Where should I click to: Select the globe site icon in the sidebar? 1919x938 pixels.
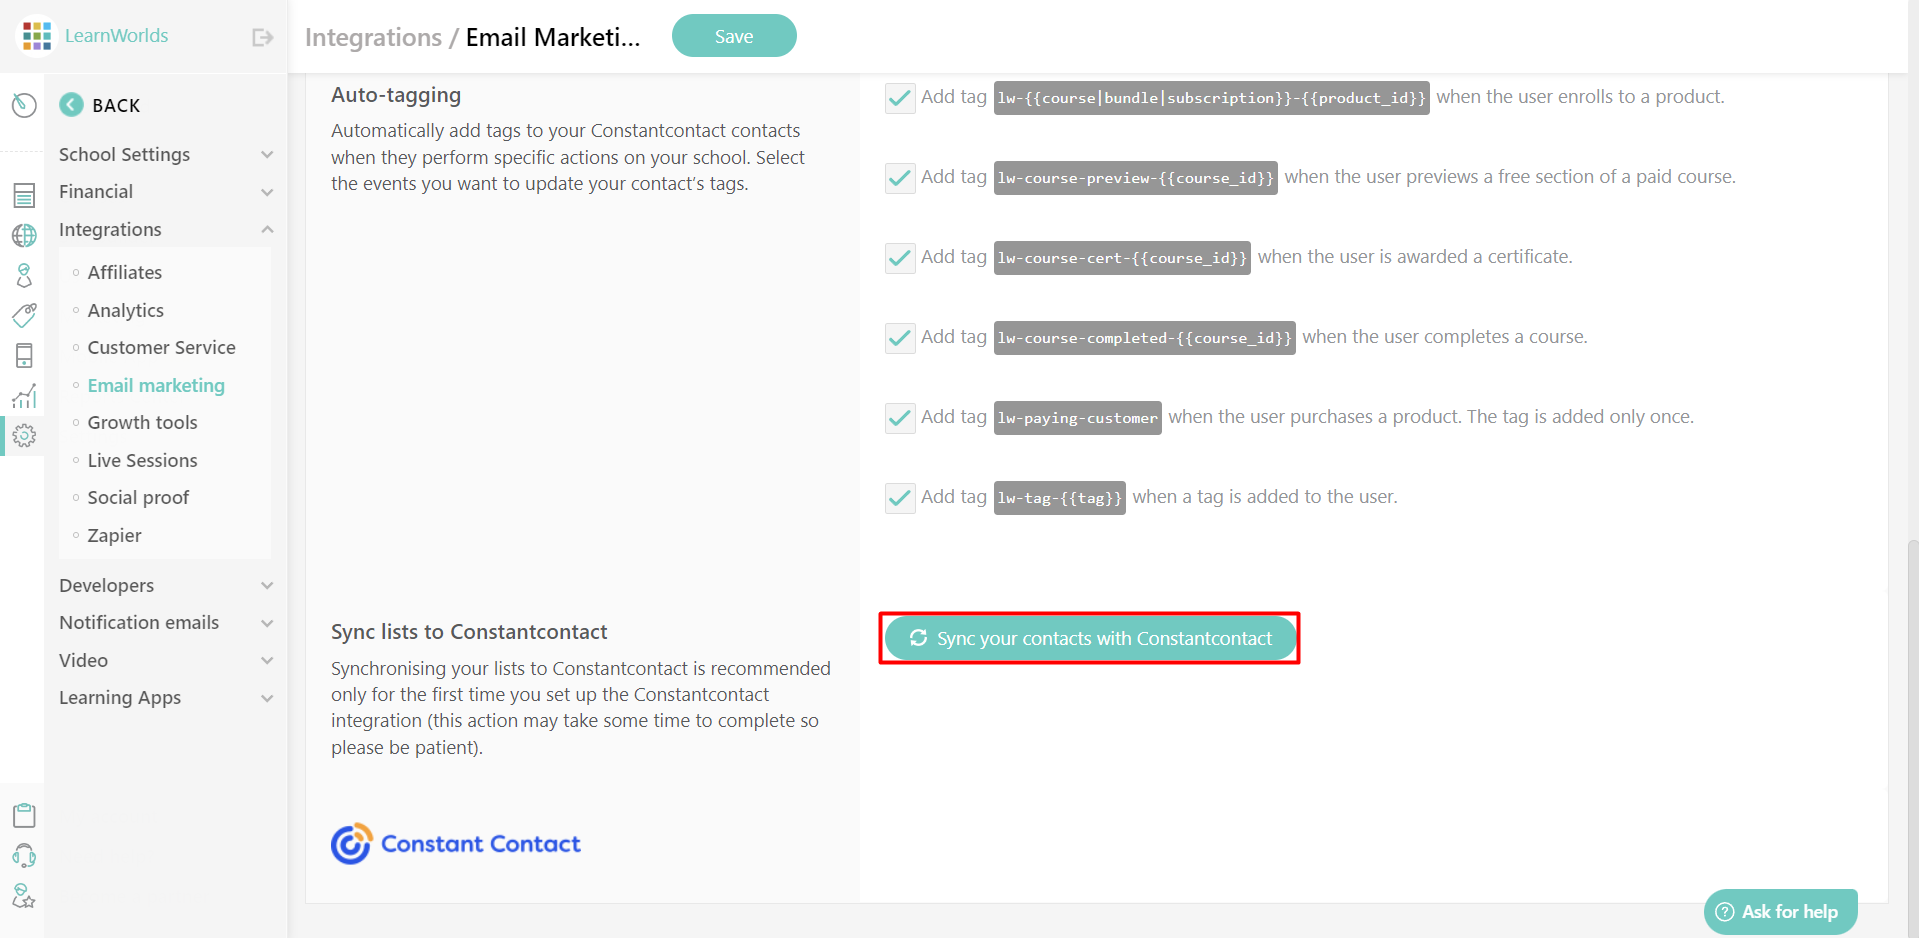point(24,236)
